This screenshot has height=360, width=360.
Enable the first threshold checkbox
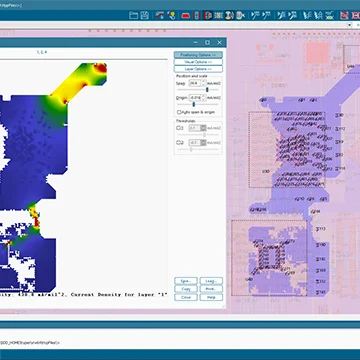179,128
